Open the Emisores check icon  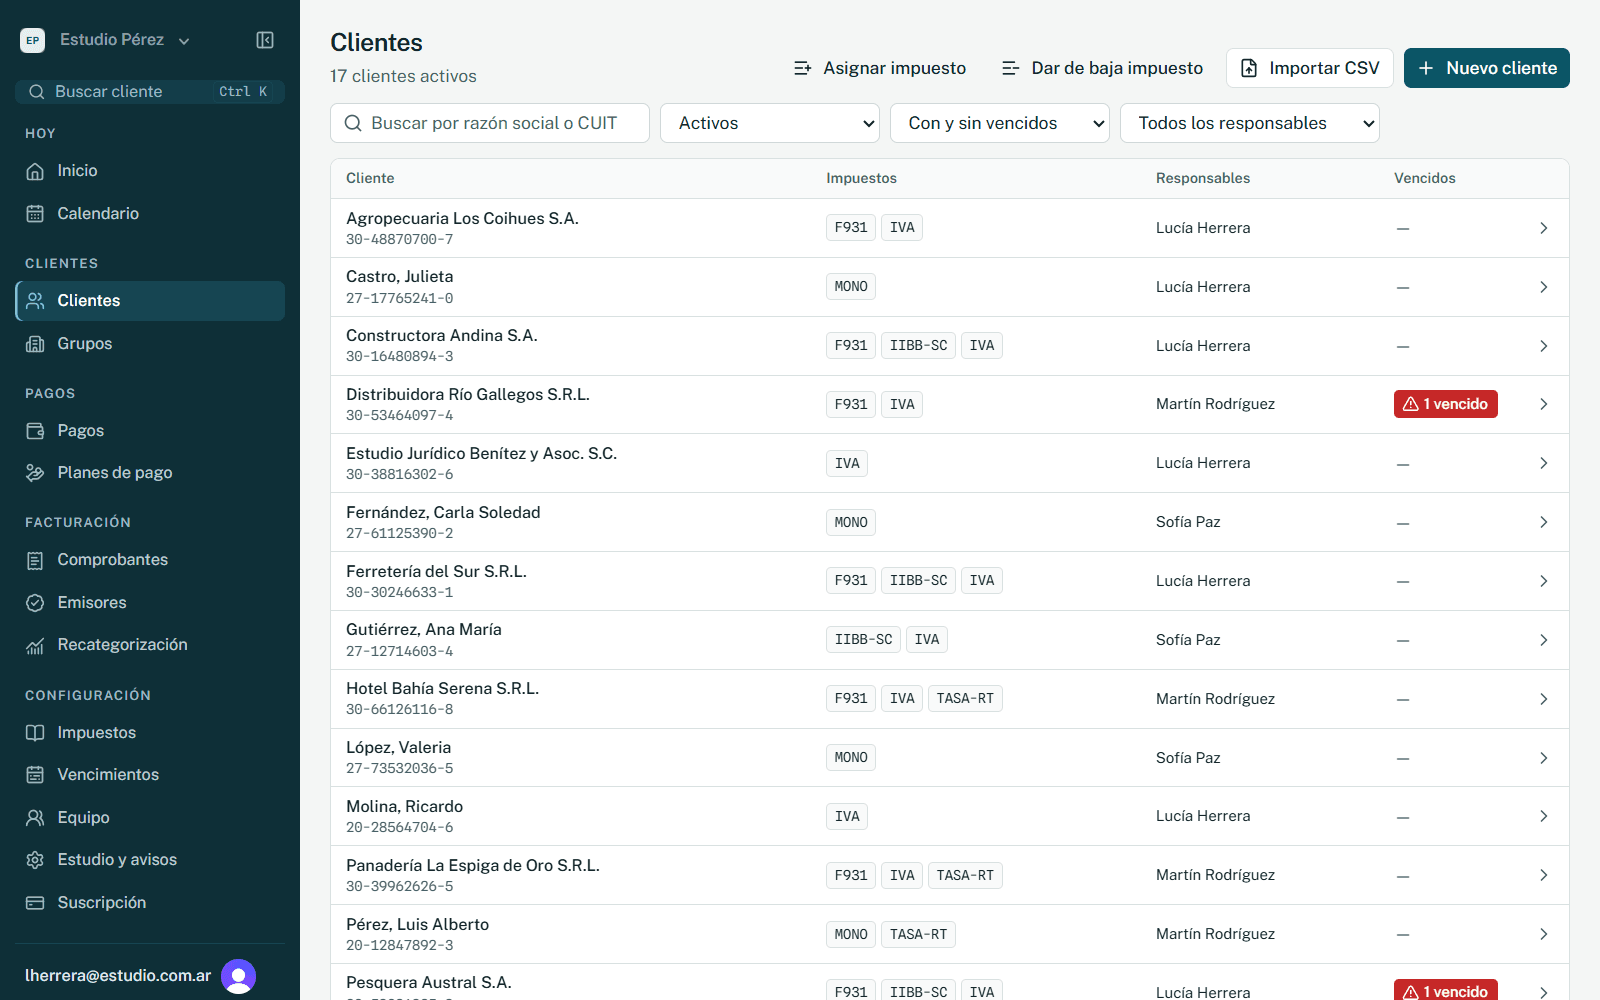pyautogui.click(x=35, y=603)
